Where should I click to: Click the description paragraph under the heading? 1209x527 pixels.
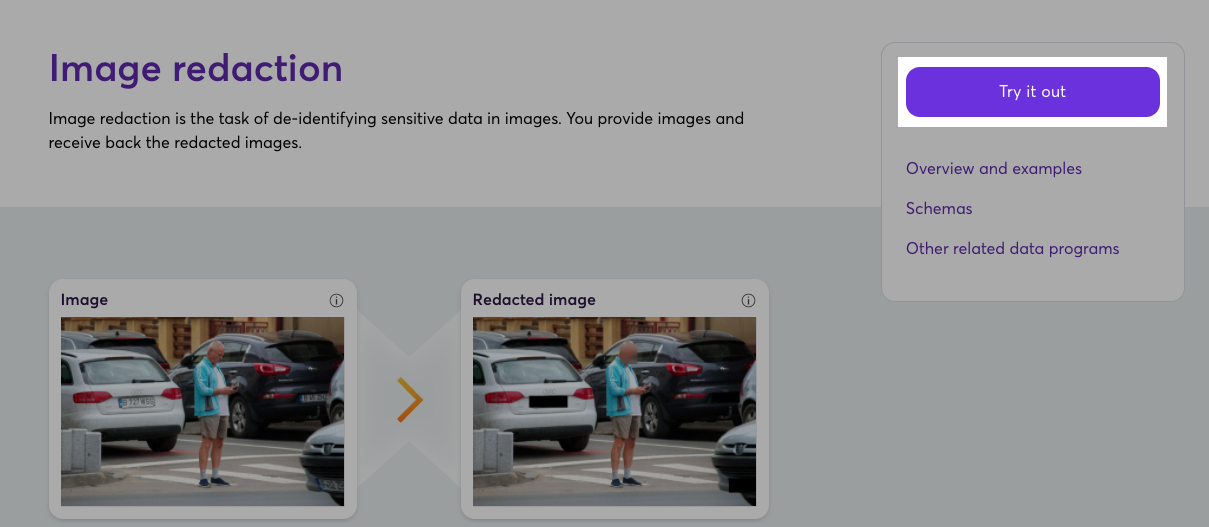tap(396, 131)
